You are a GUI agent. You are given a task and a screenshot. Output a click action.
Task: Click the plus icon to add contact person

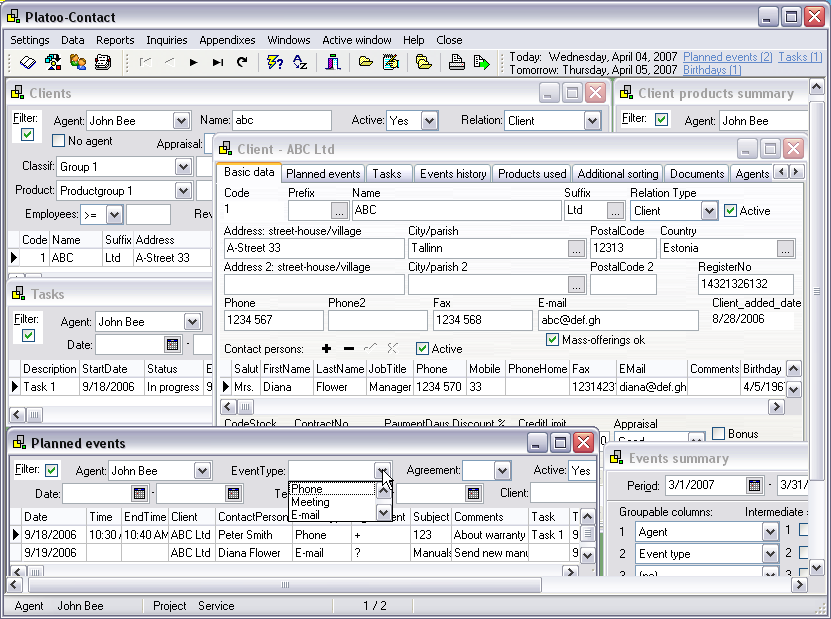pos(326,348)
